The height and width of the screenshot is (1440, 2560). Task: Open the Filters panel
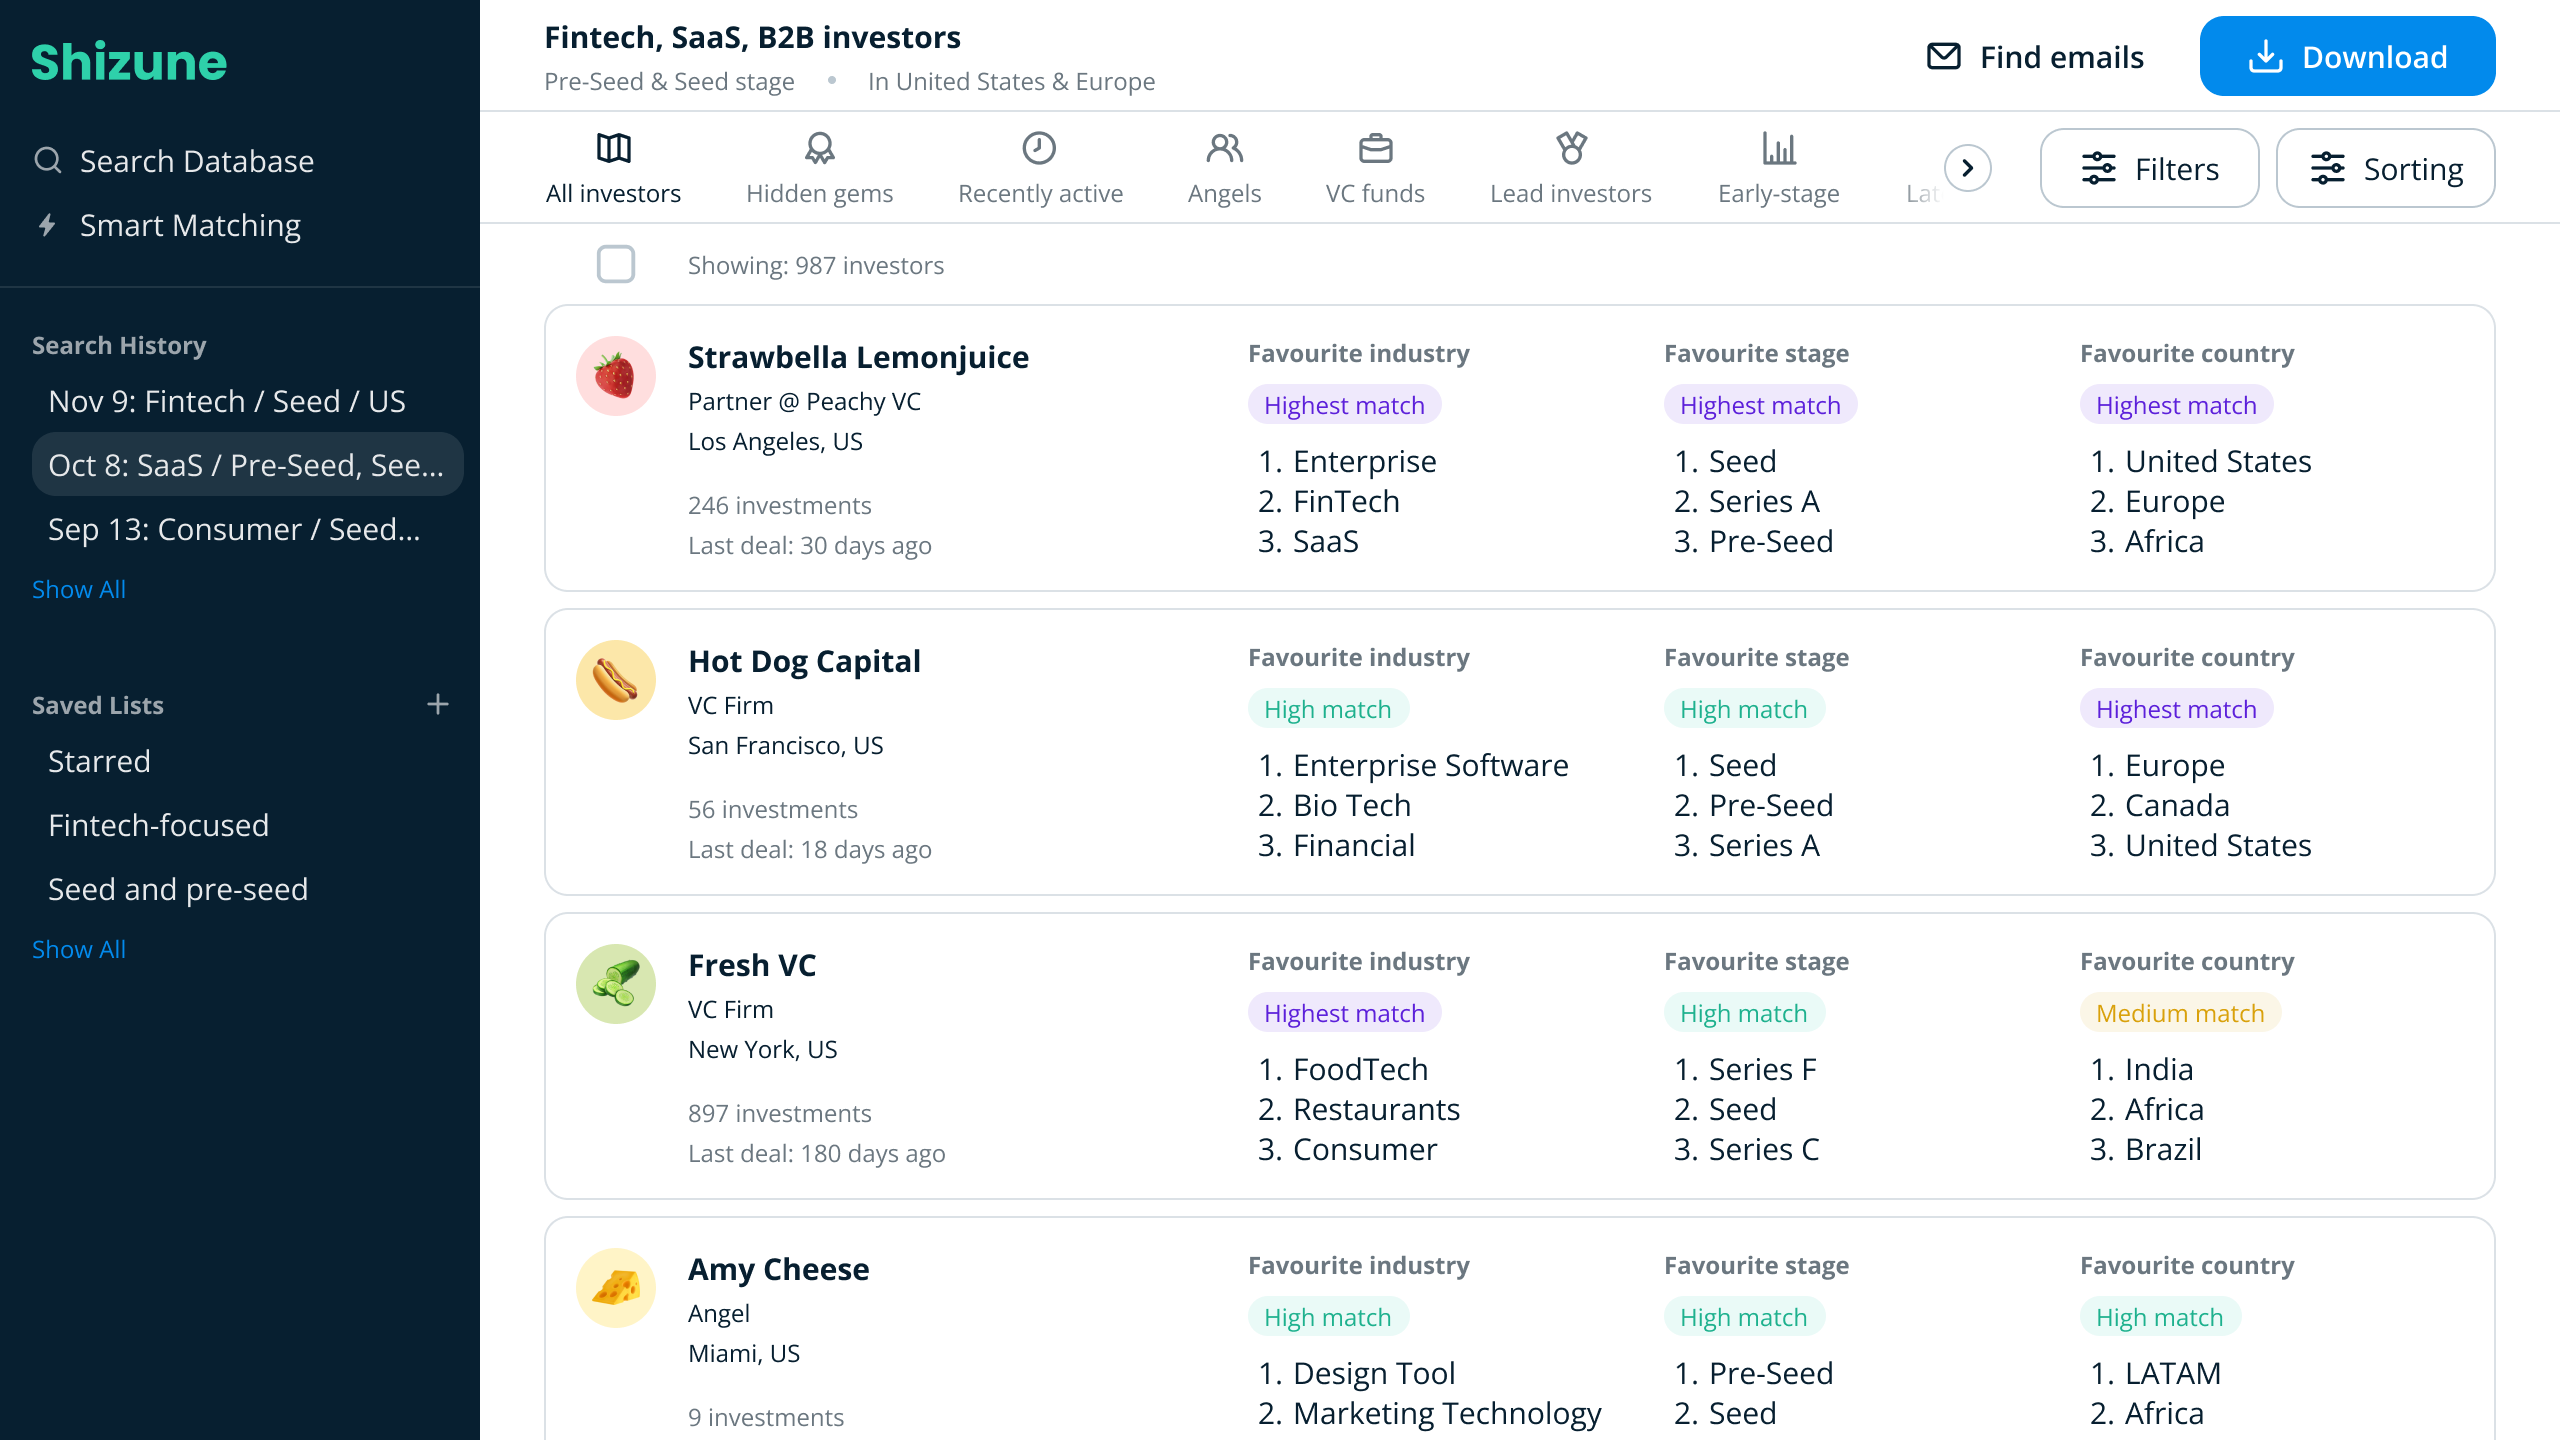pyautogui.click(x=2149, y=168)
